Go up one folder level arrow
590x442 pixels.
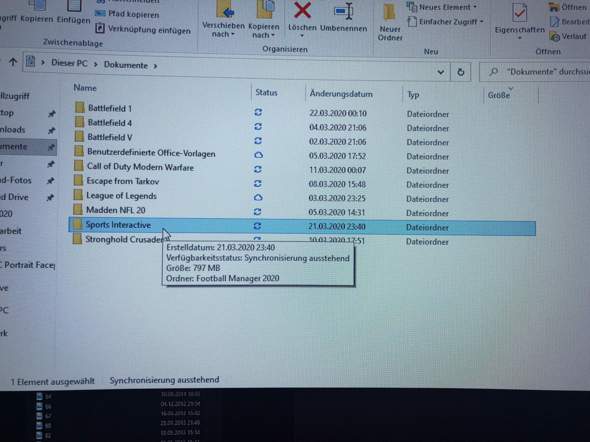tap(13, 62)
